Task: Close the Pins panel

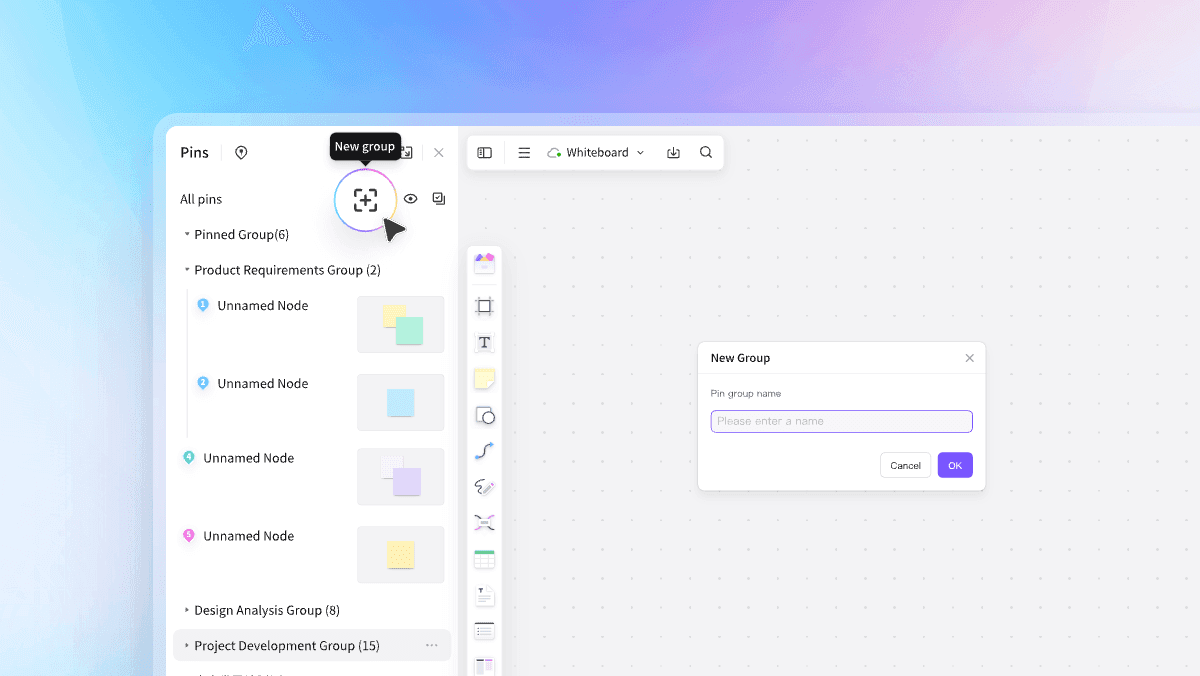Action: 438,153
